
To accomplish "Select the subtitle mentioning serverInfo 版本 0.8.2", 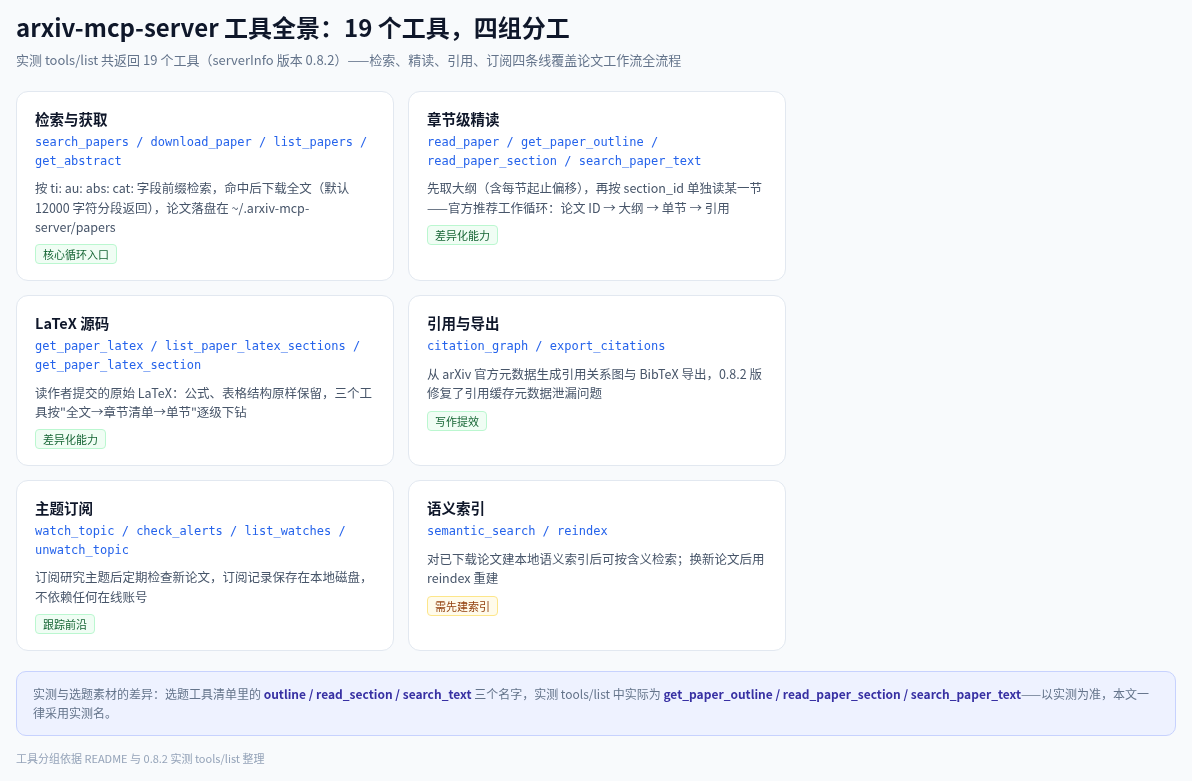I will click(x=348, y=61).
